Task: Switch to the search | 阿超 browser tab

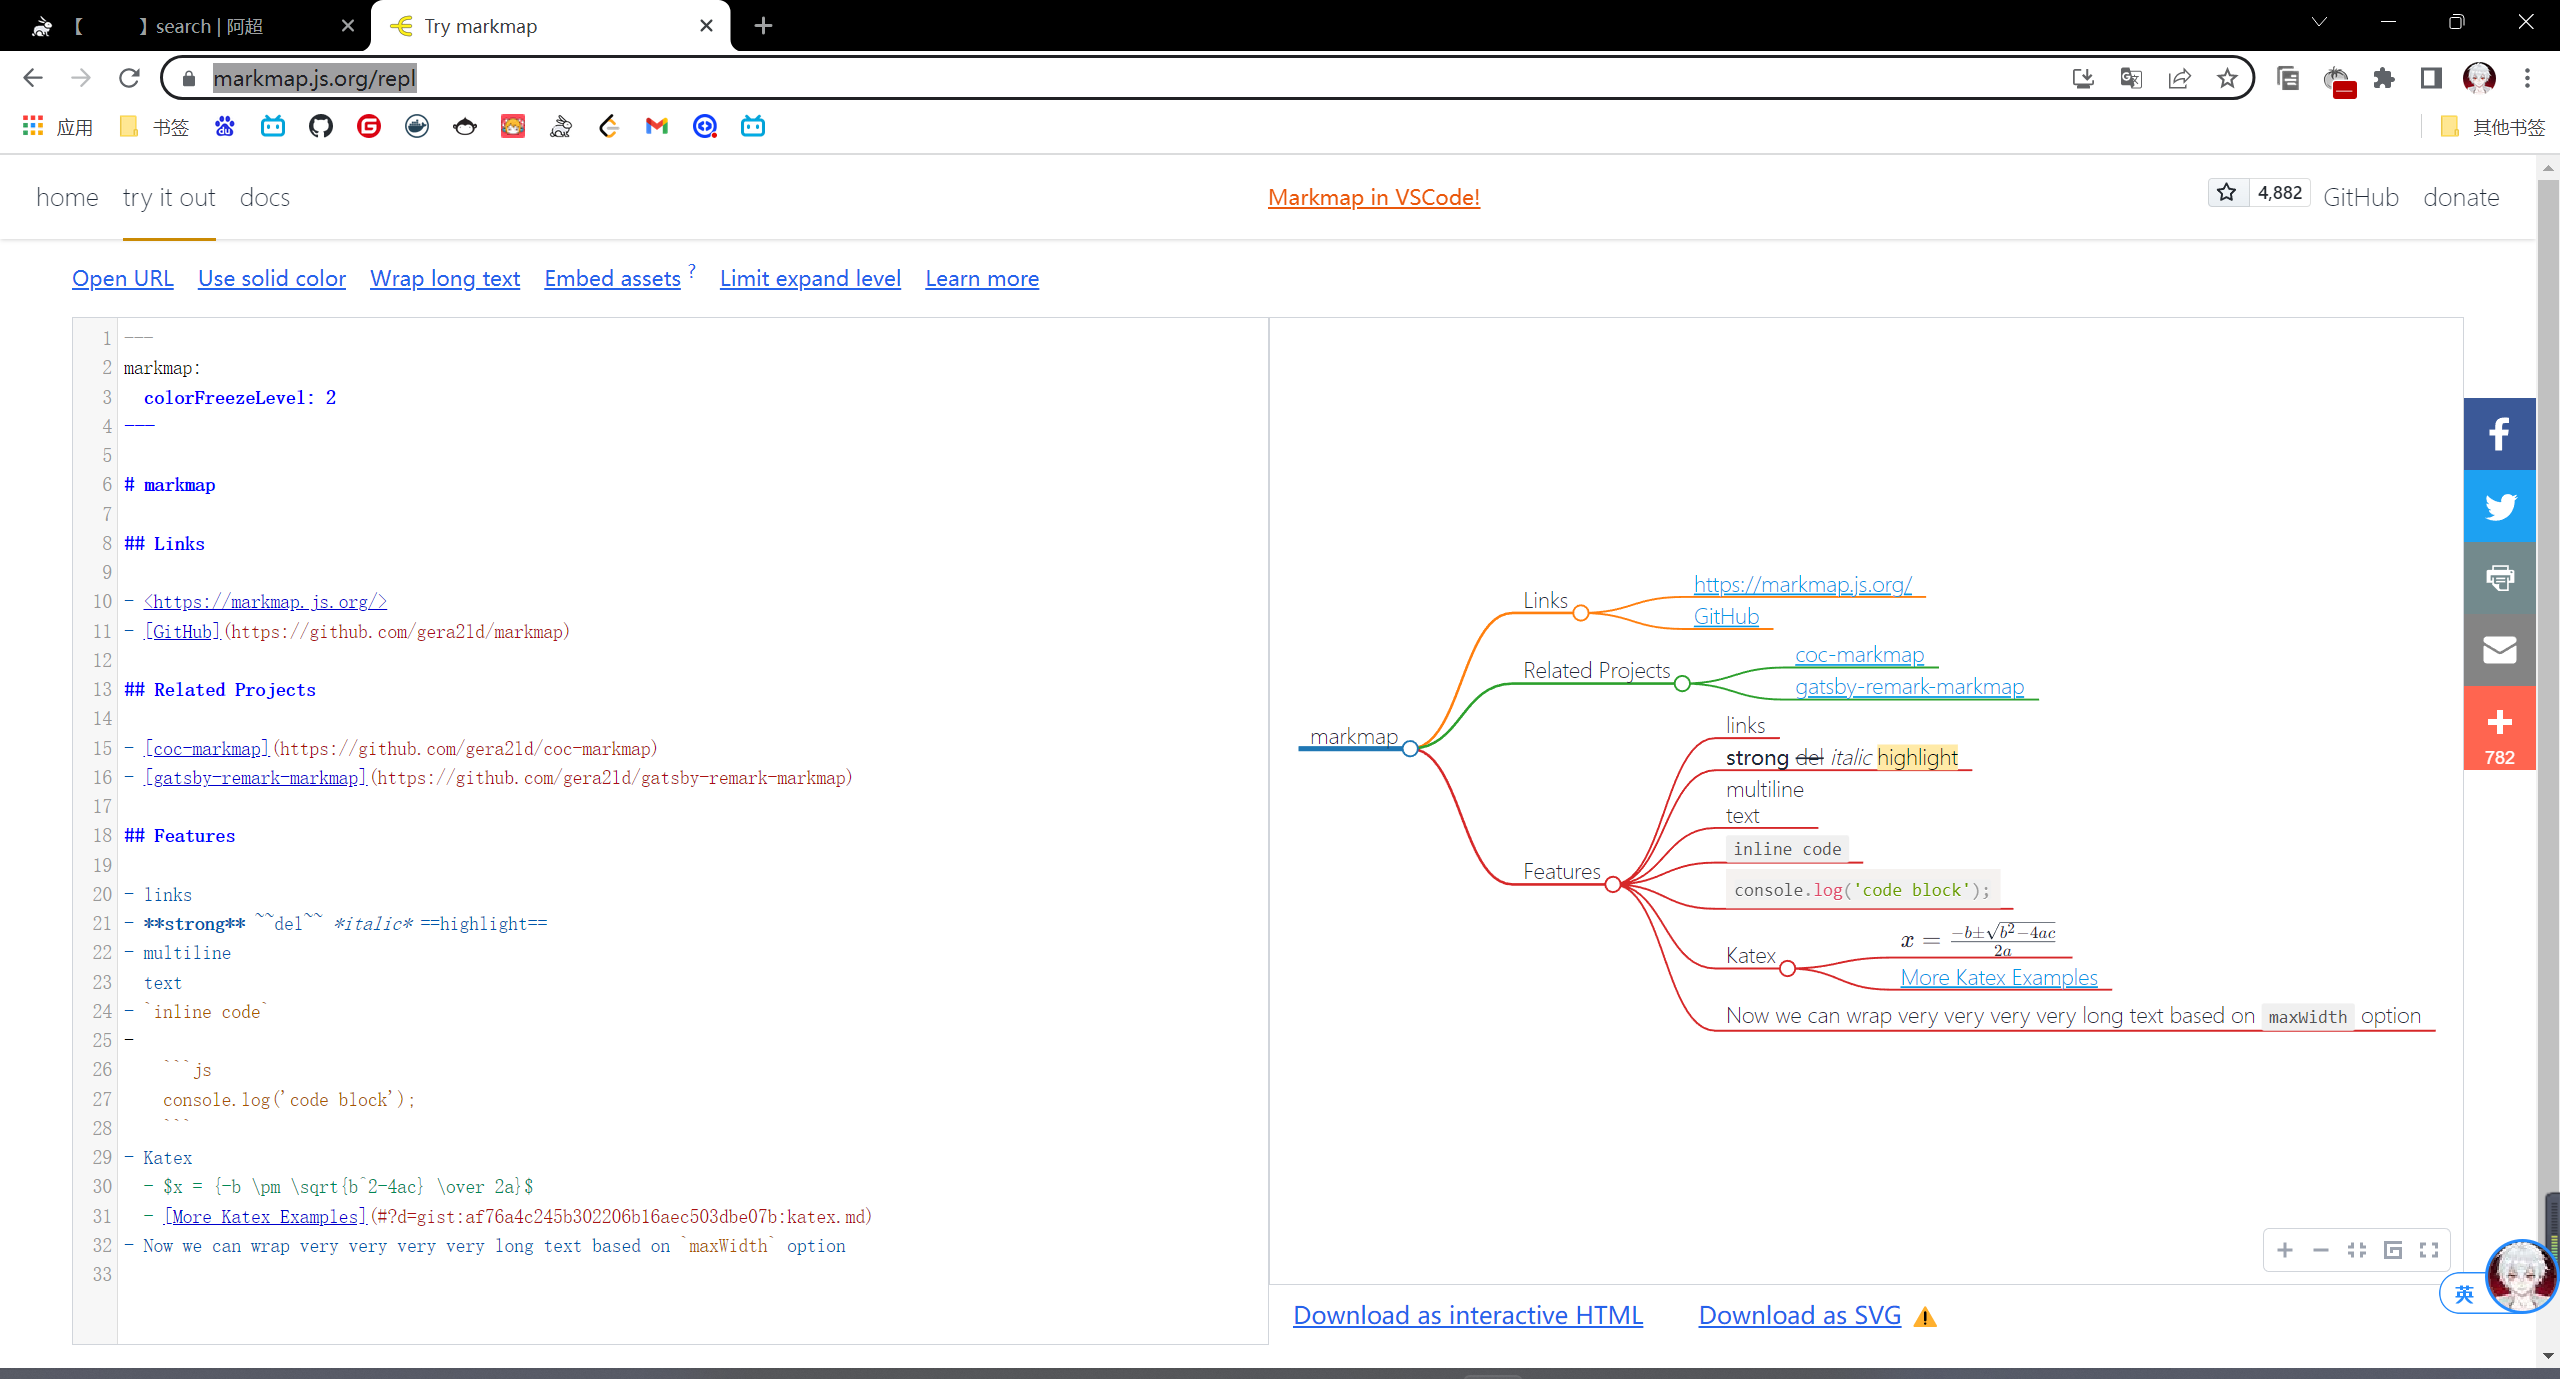Action: pos(200,26)
